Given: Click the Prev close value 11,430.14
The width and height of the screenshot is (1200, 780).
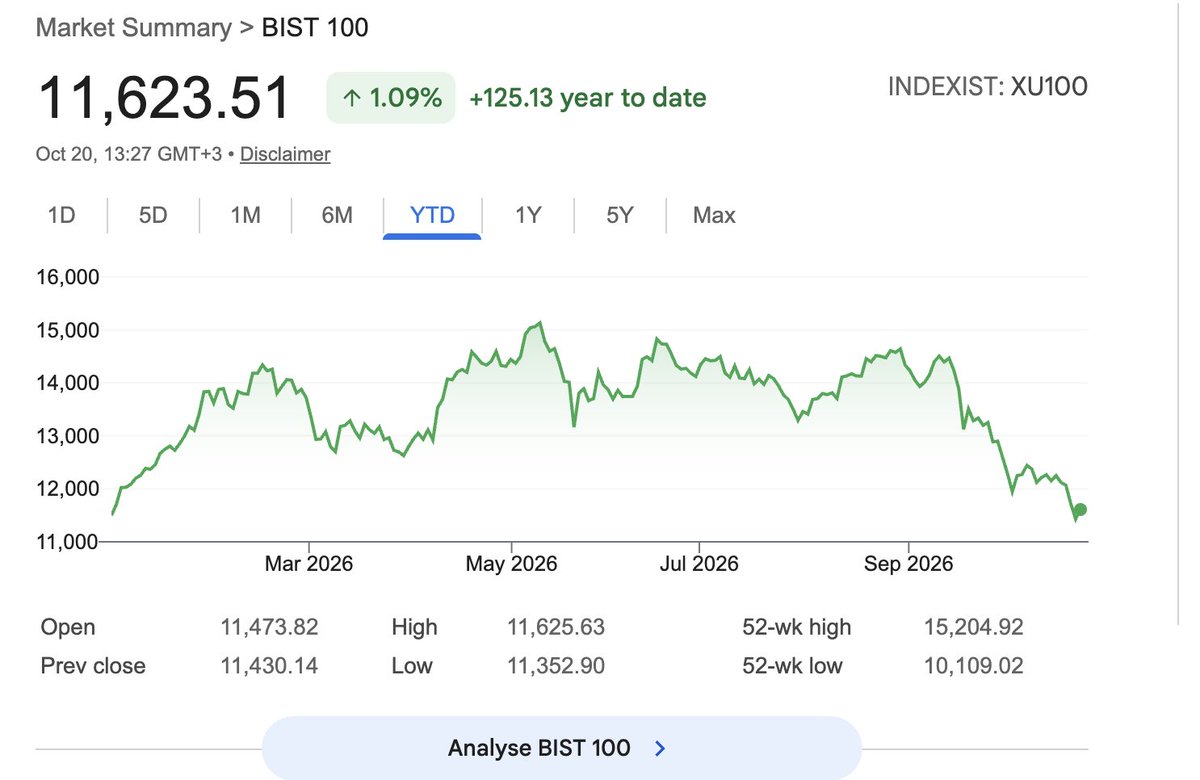Looking at the screenshot, I should pos(269,665).
